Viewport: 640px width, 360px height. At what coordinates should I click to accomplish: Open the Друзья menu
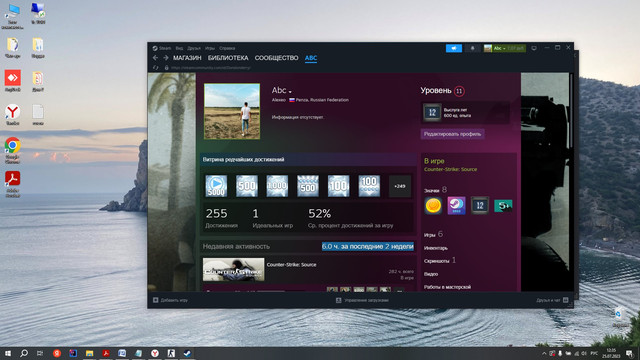click(194, 48)
